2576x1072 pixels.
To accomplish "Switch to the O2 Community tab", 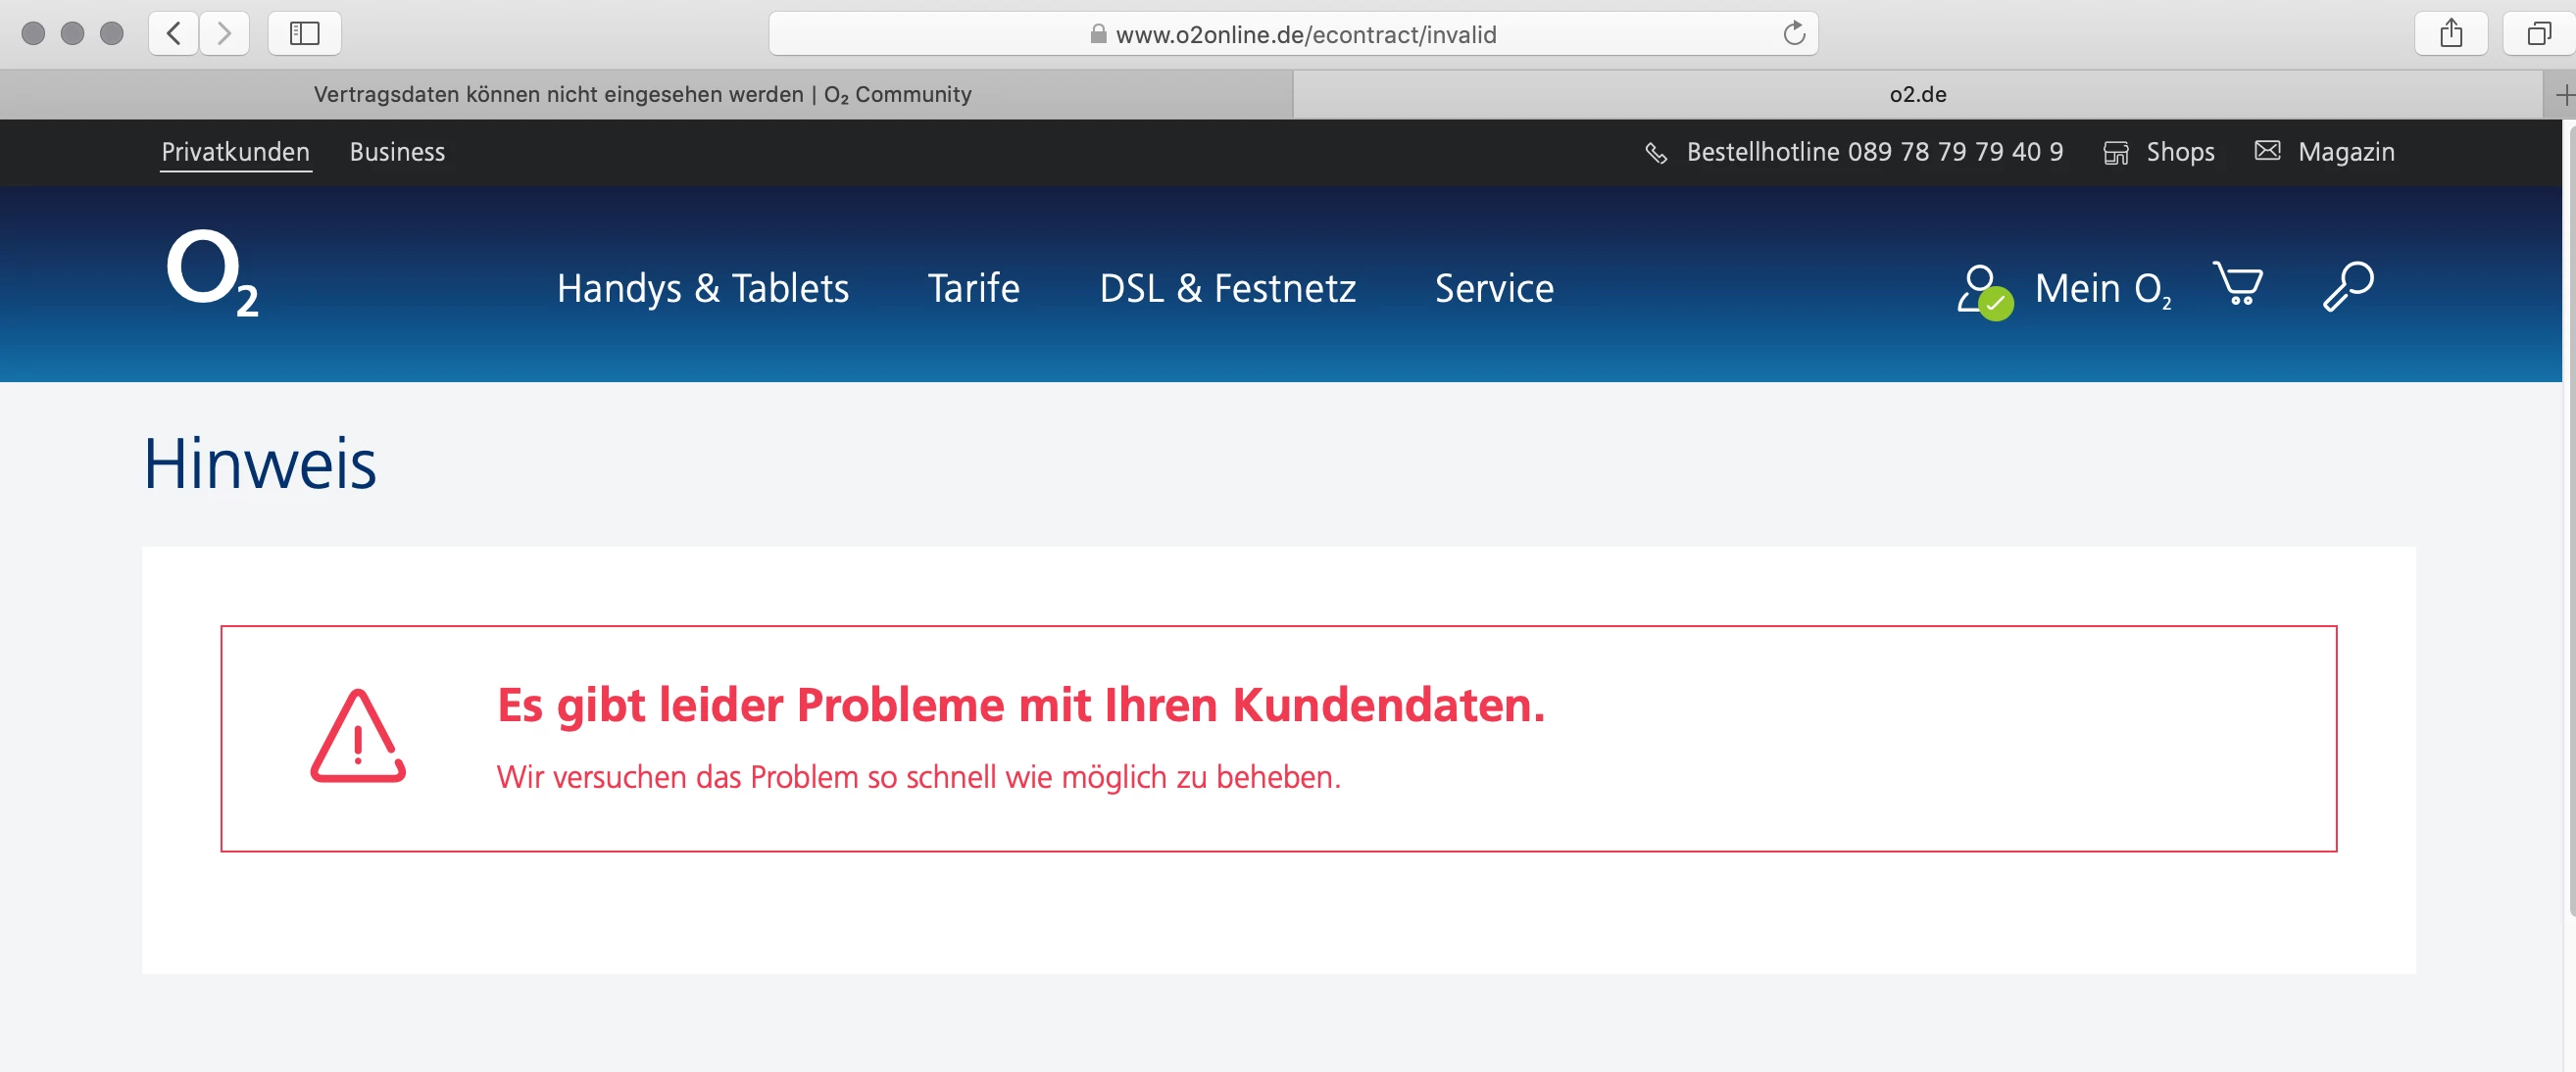I will pos(643,95).
